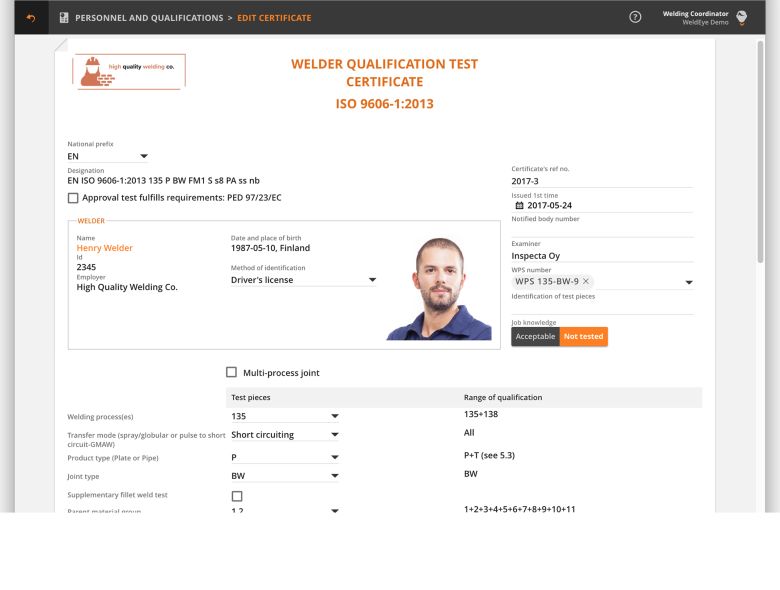Open the help question mark icon

pyautogui.click(x=635, y=17)
